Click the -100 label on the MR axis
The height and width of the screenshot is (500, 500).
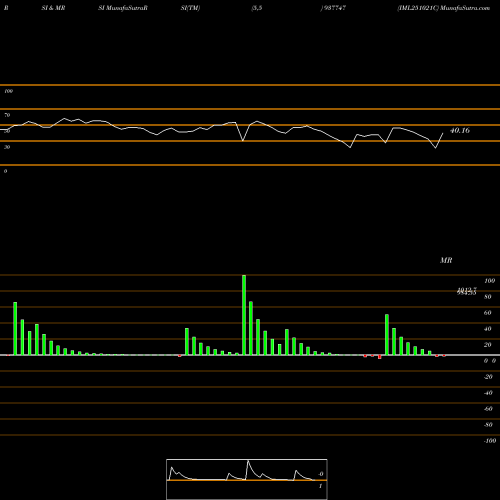pyautogui.click(x=490, y=441)
